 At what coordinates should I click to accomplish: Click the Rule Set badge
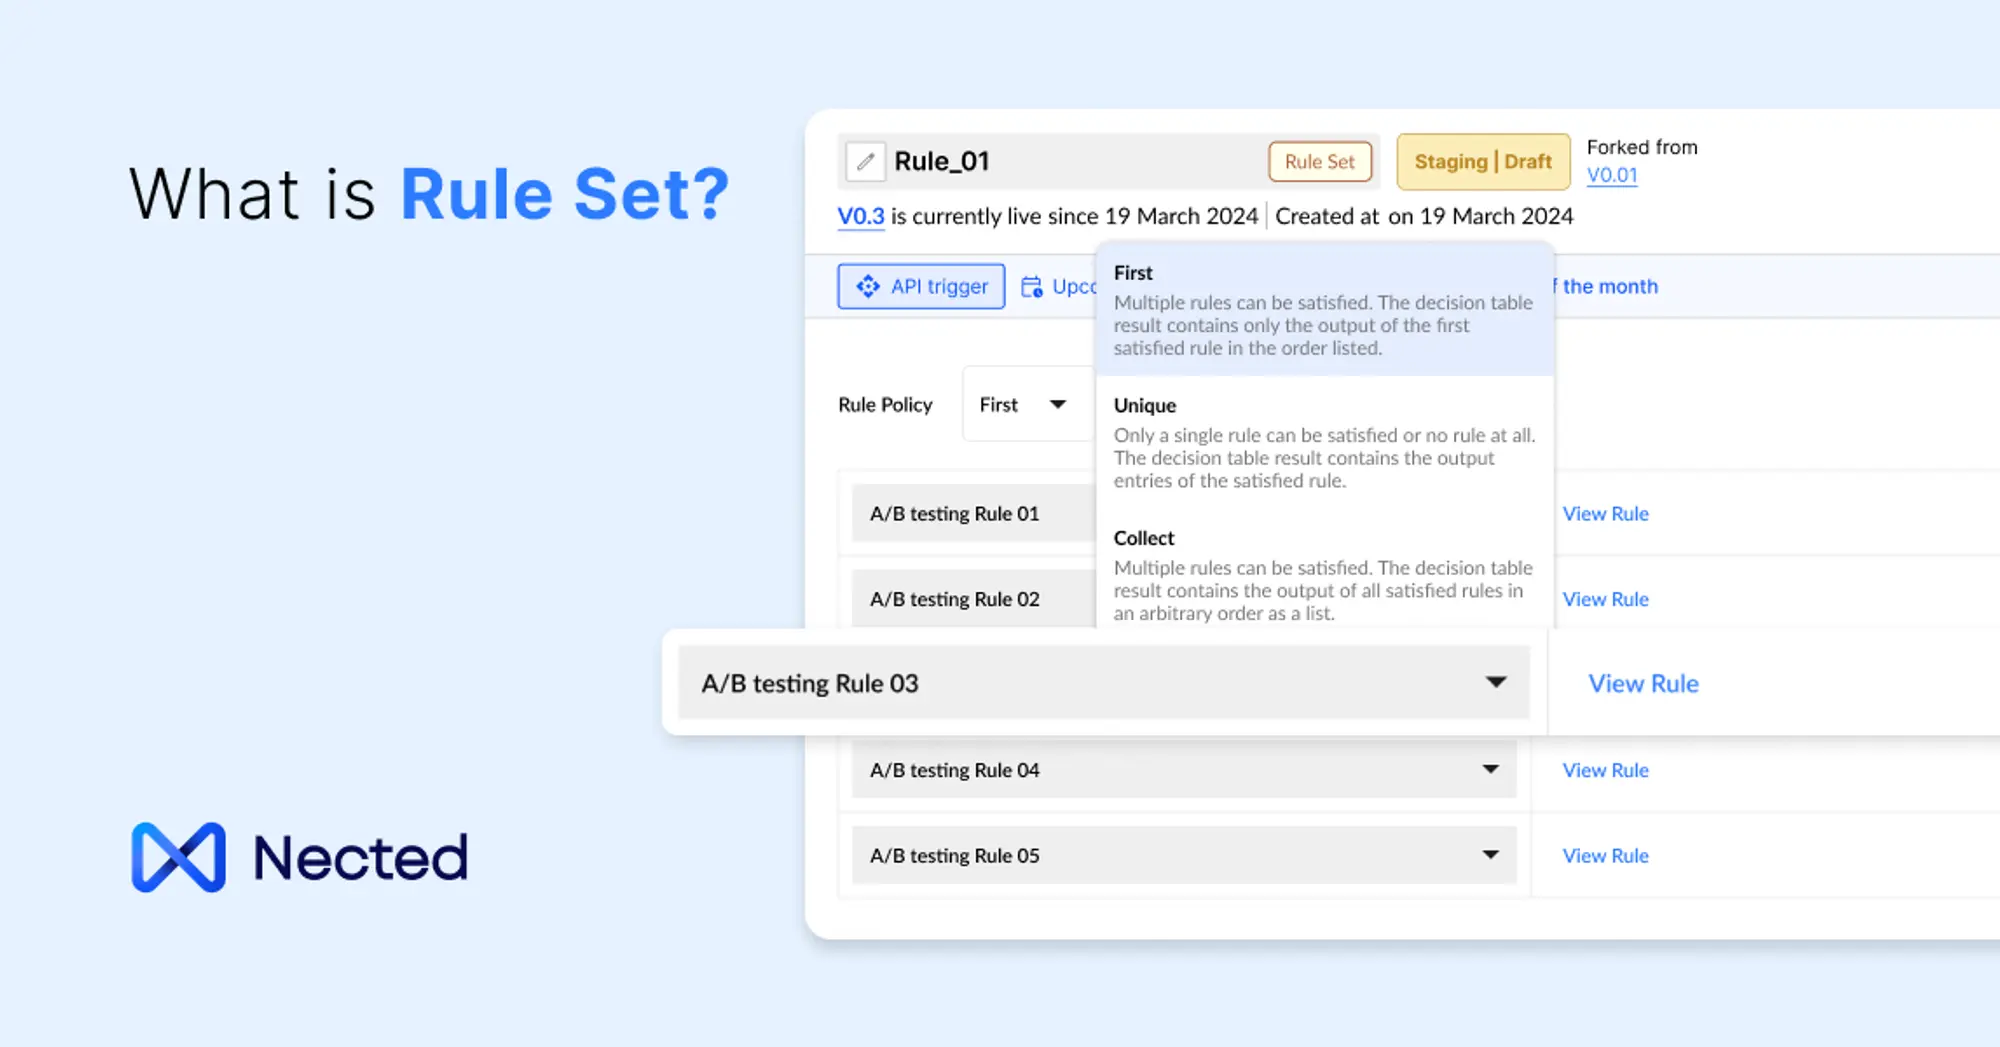tap(1320, 161)
